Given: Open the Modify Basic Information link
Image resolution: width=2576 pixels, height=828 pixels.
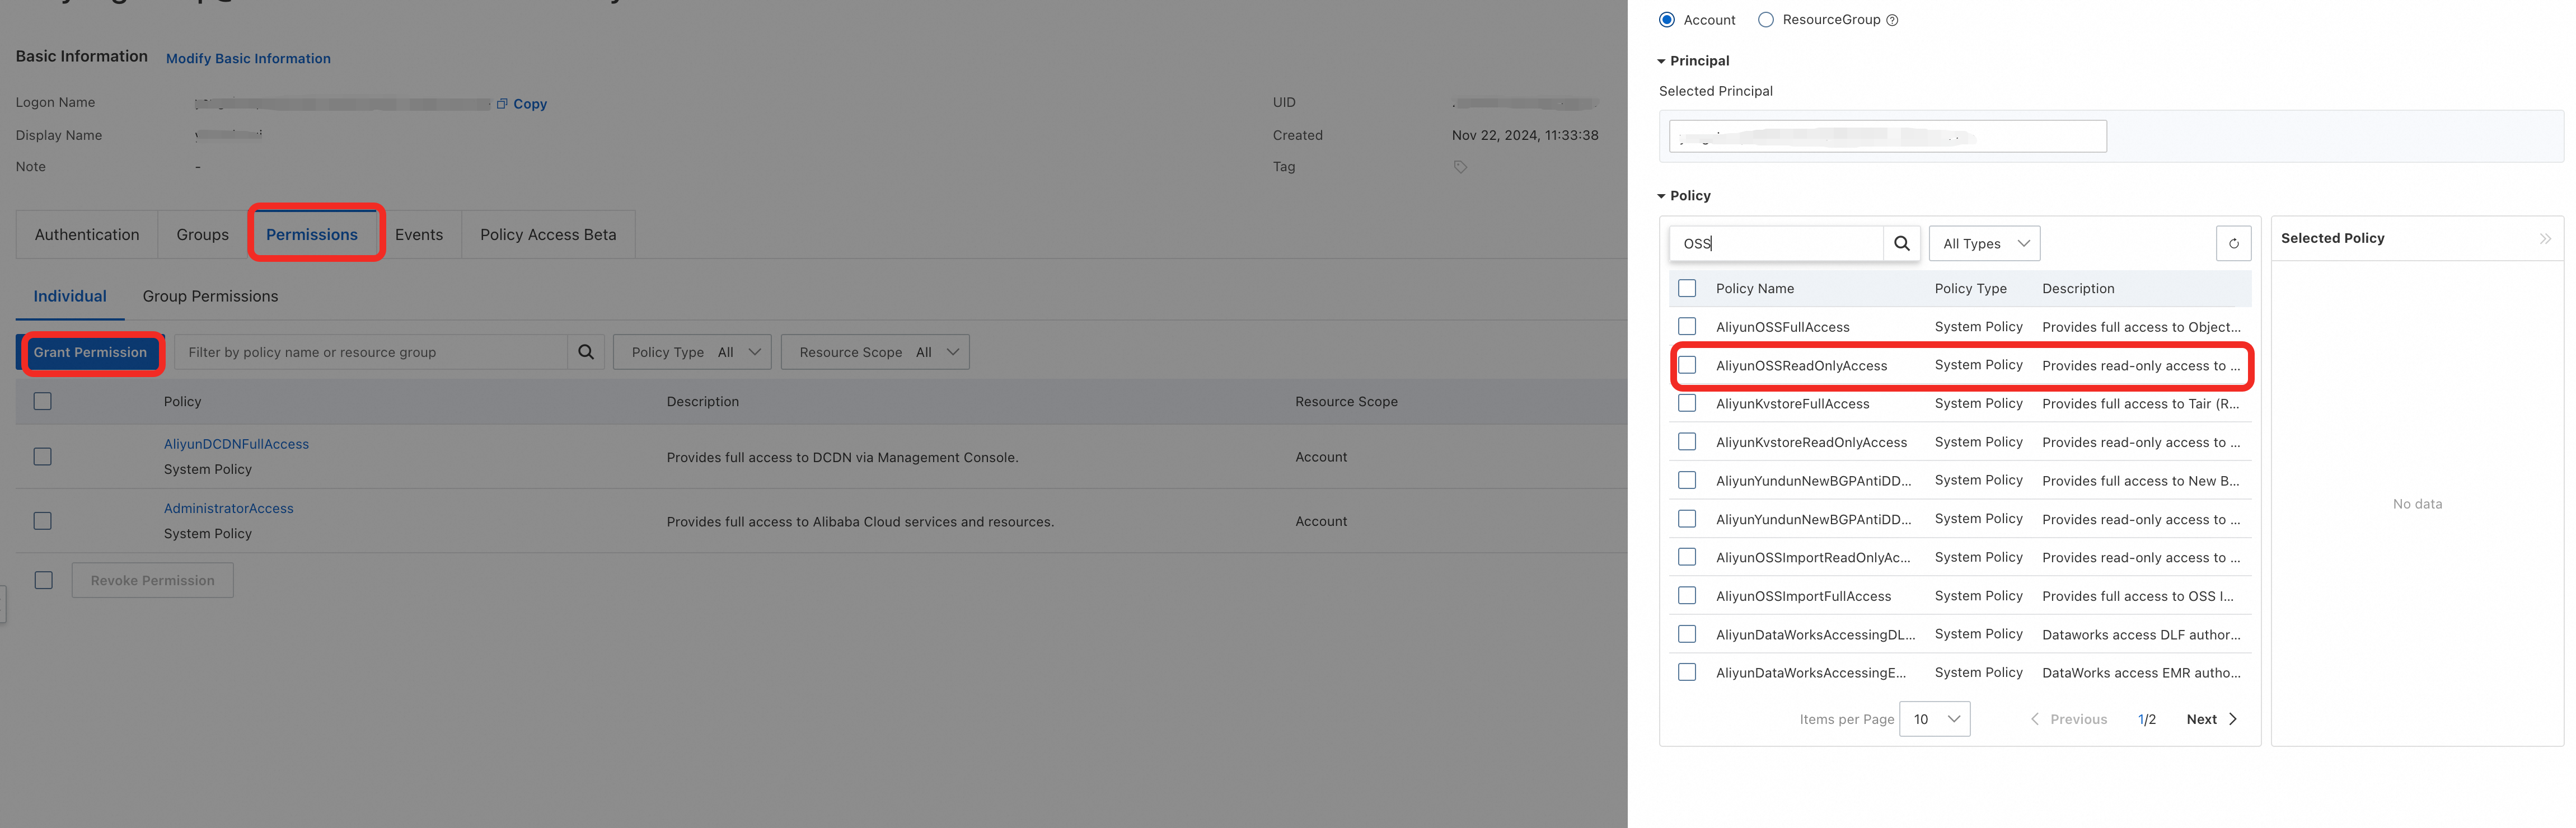Looking at the screenshot, I should (x=248, y=58).
